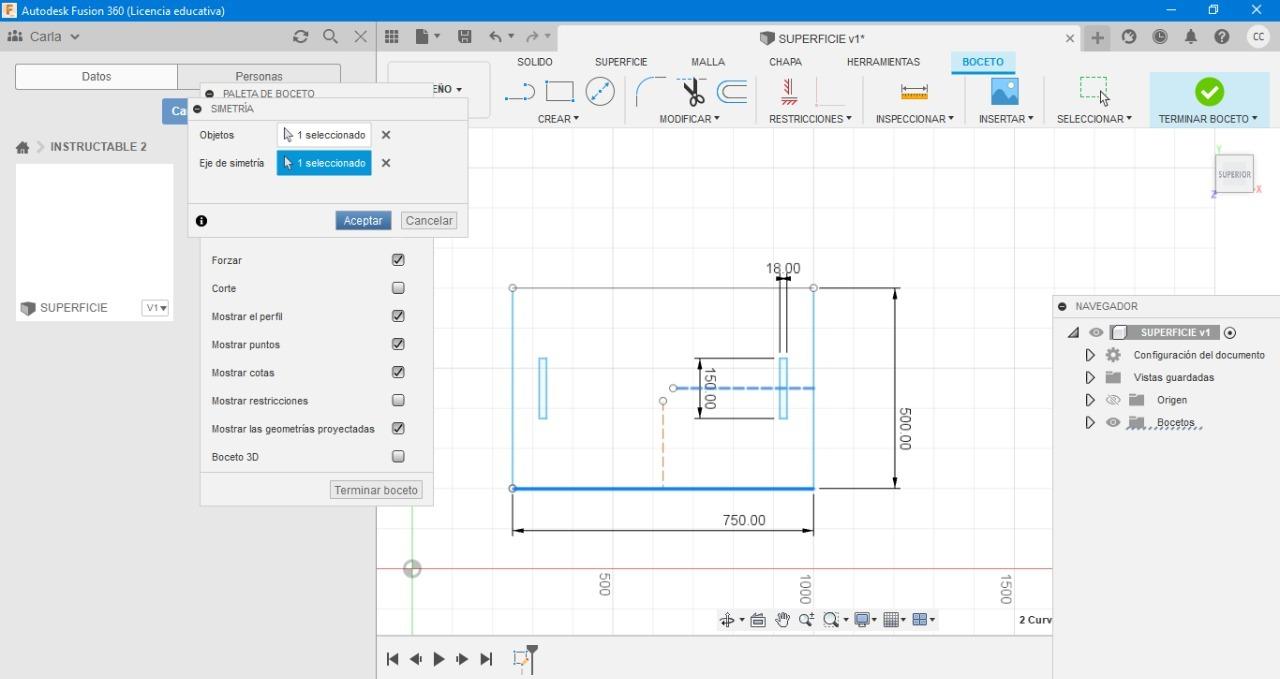Screen dimensions: 1280x679
Task: Open the CREAR dropdown
Action: pos(558,119)
